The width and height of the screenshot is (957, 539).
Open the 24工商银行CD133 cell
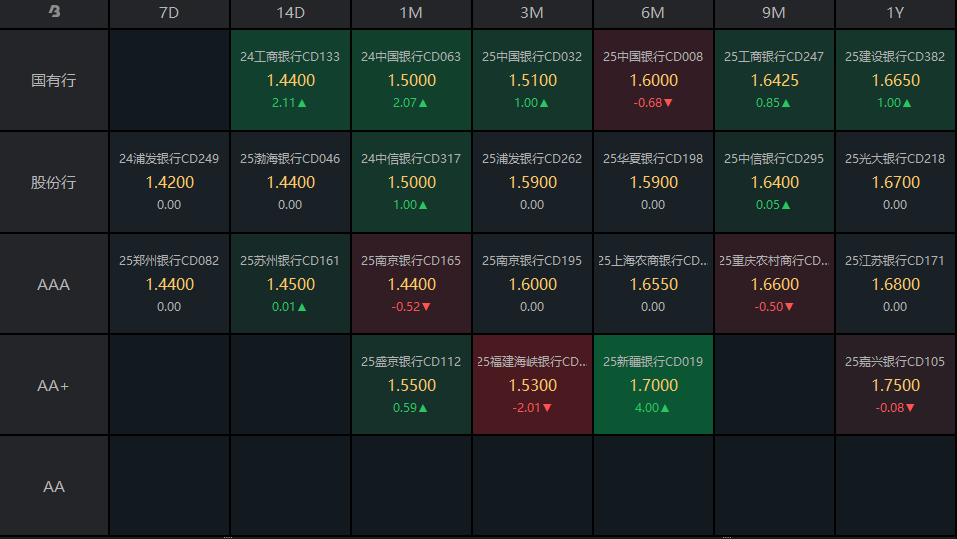click(290, 80)
